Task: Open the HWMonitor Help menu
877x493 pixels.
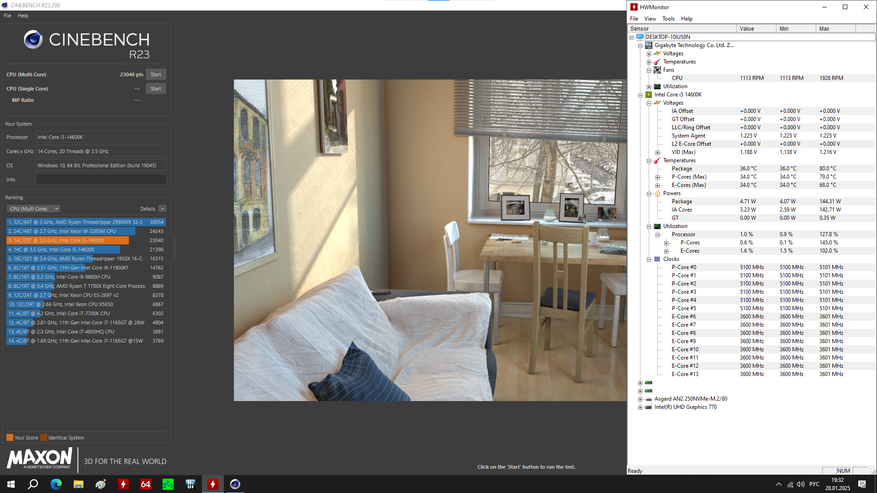Action: click(x=686, y=18)
